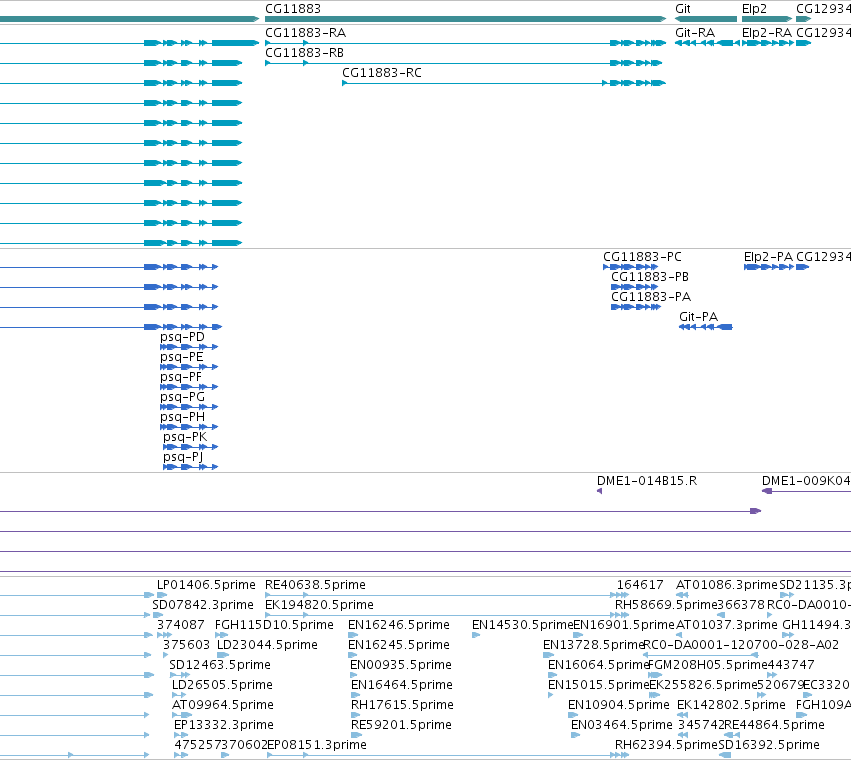The width and height of the screenshot is (851, 760).
Task: Click the EN00935.5prime EST label
Action: (x=401, y=665)
